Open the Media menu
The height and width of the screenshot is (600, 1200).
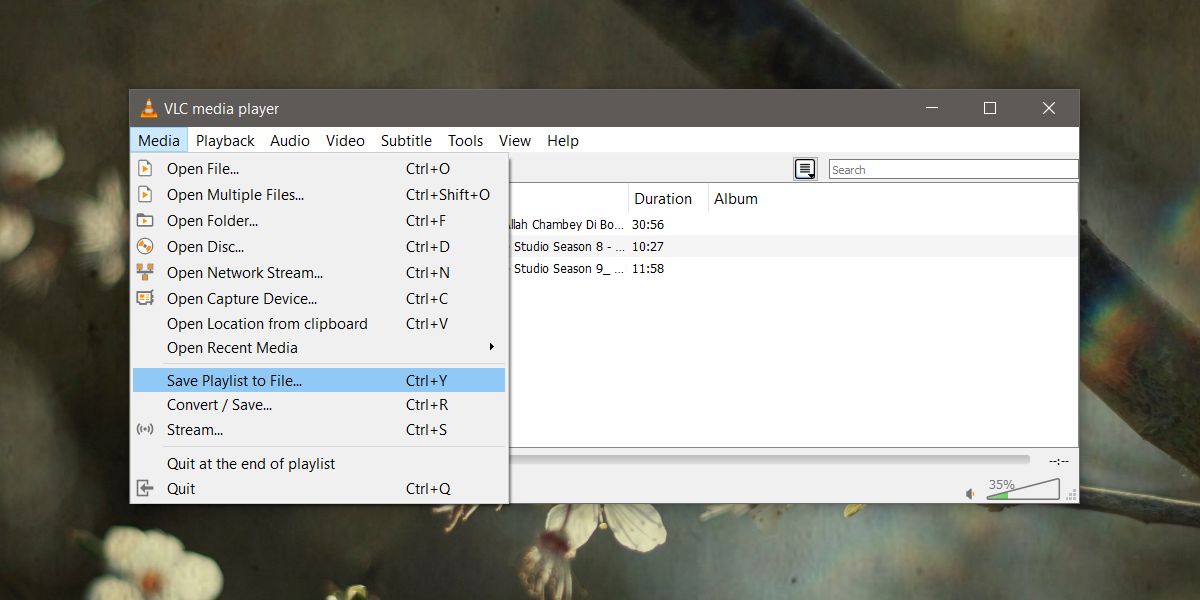pos(159,140)
